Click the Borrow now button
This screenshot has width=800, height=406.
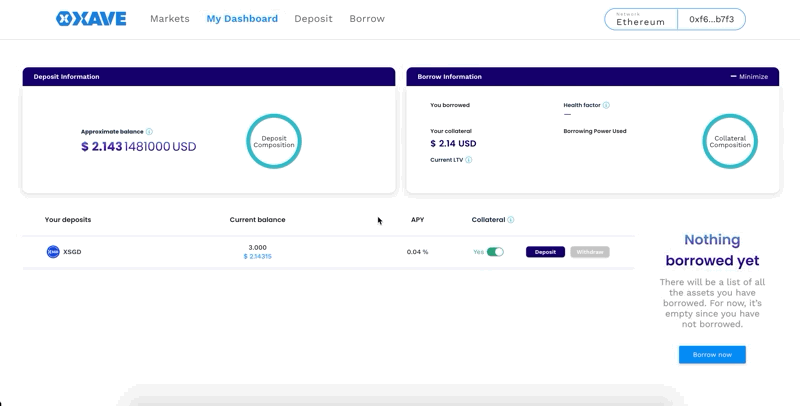(712, 355)
